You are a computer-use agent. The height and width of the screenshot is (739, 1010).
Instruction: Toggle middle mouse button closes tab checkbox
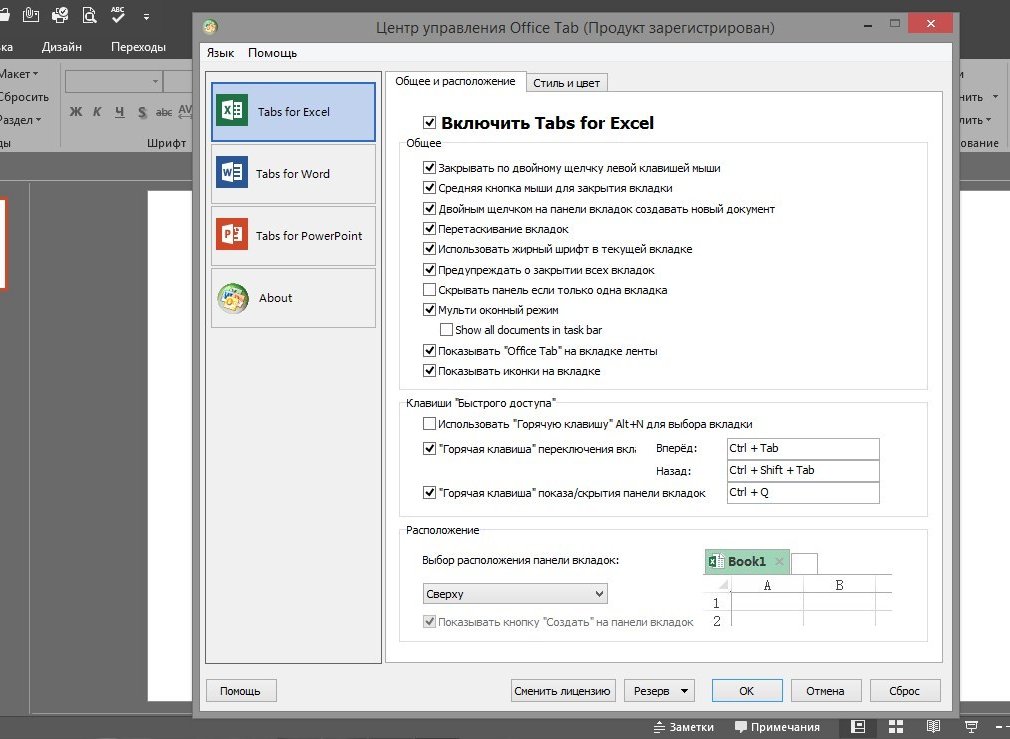point(430,187)
